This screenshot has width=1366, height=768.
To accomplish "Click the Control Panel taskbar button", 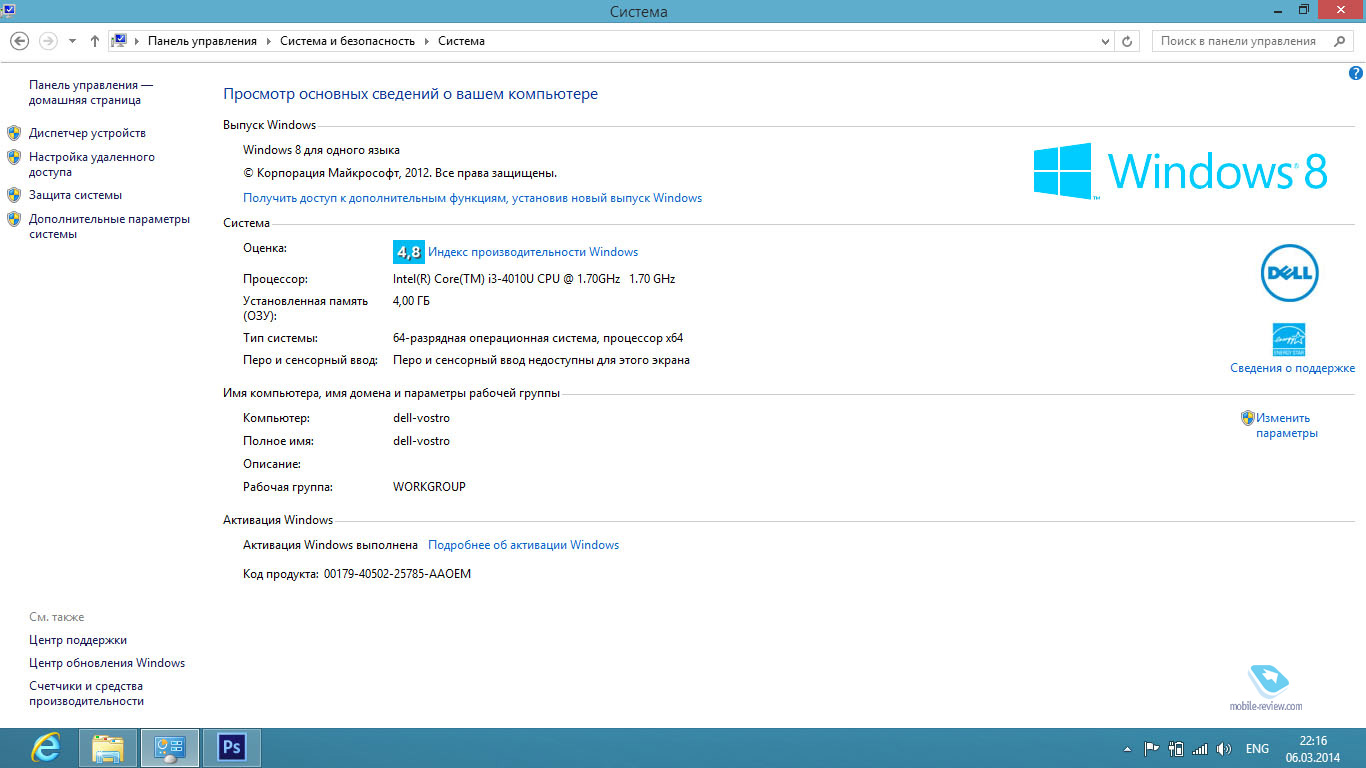I will [169, 748].
